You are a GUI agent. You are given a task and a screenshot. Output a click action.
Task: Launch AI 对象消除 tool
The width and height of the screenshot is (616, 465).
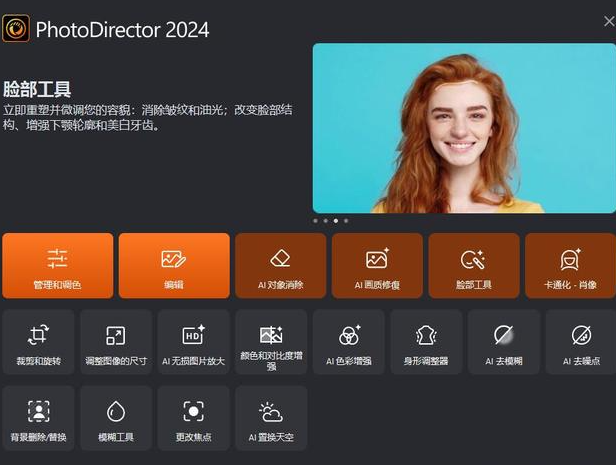point(280,266)
